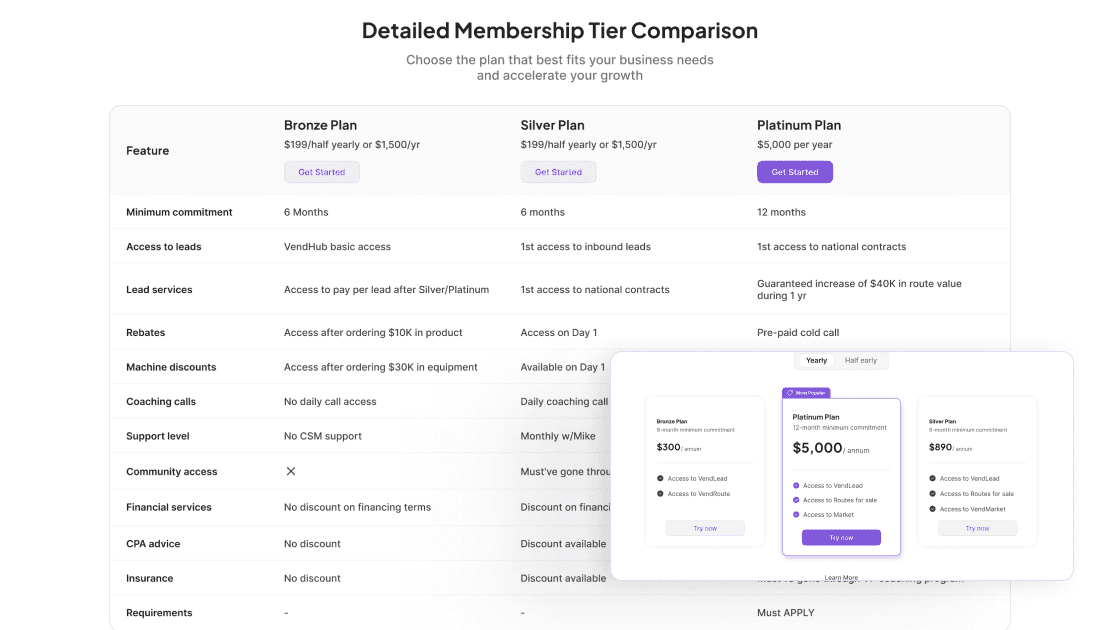Click Try now on the Bronze Plan card

click(x=705, y=528)
